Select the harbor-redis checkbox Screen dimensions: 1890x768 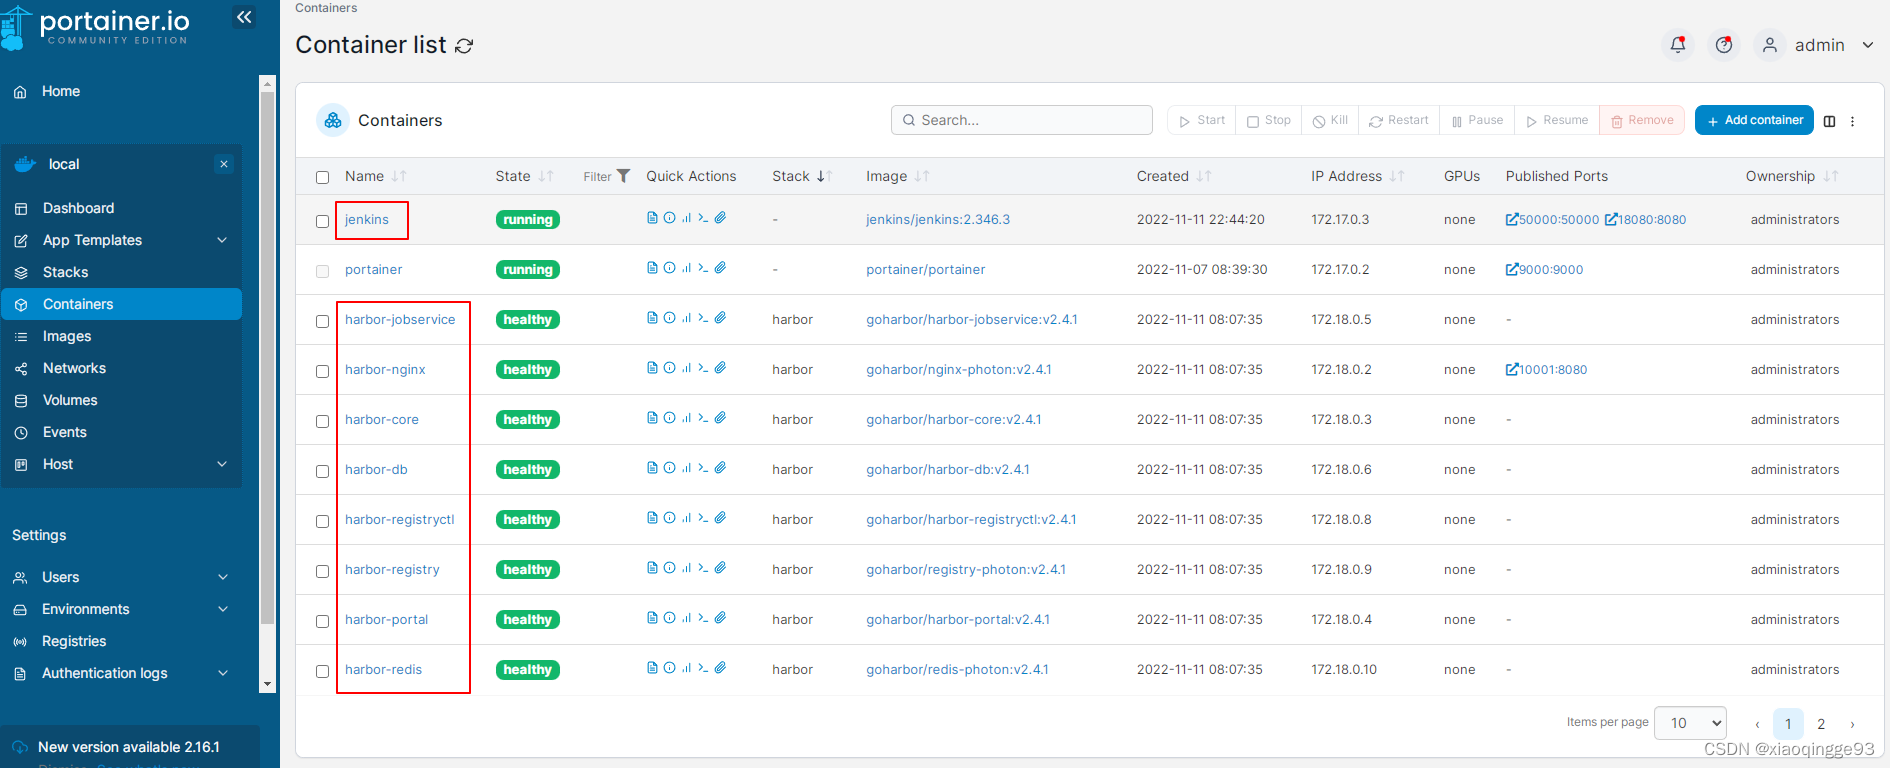click(x=322, y=671)
